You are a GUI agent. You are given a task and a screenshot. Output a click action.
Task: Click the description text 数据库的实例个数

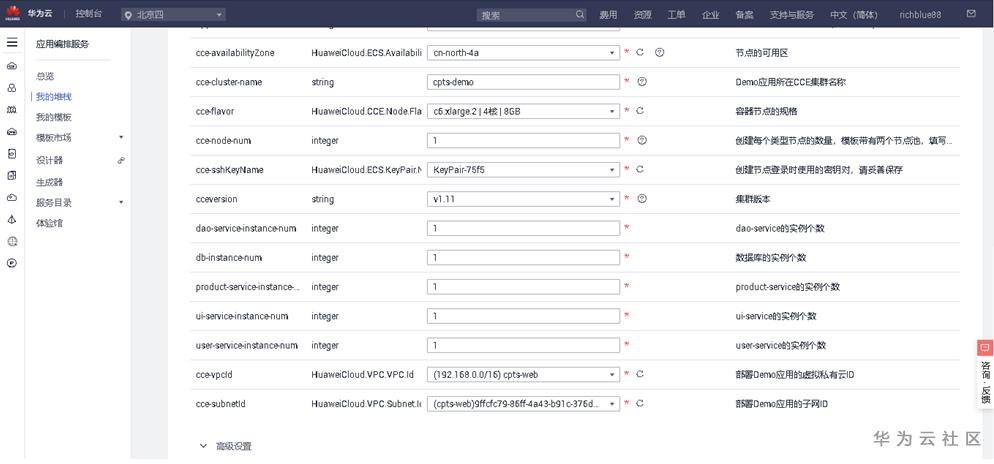tap(771, 258)
